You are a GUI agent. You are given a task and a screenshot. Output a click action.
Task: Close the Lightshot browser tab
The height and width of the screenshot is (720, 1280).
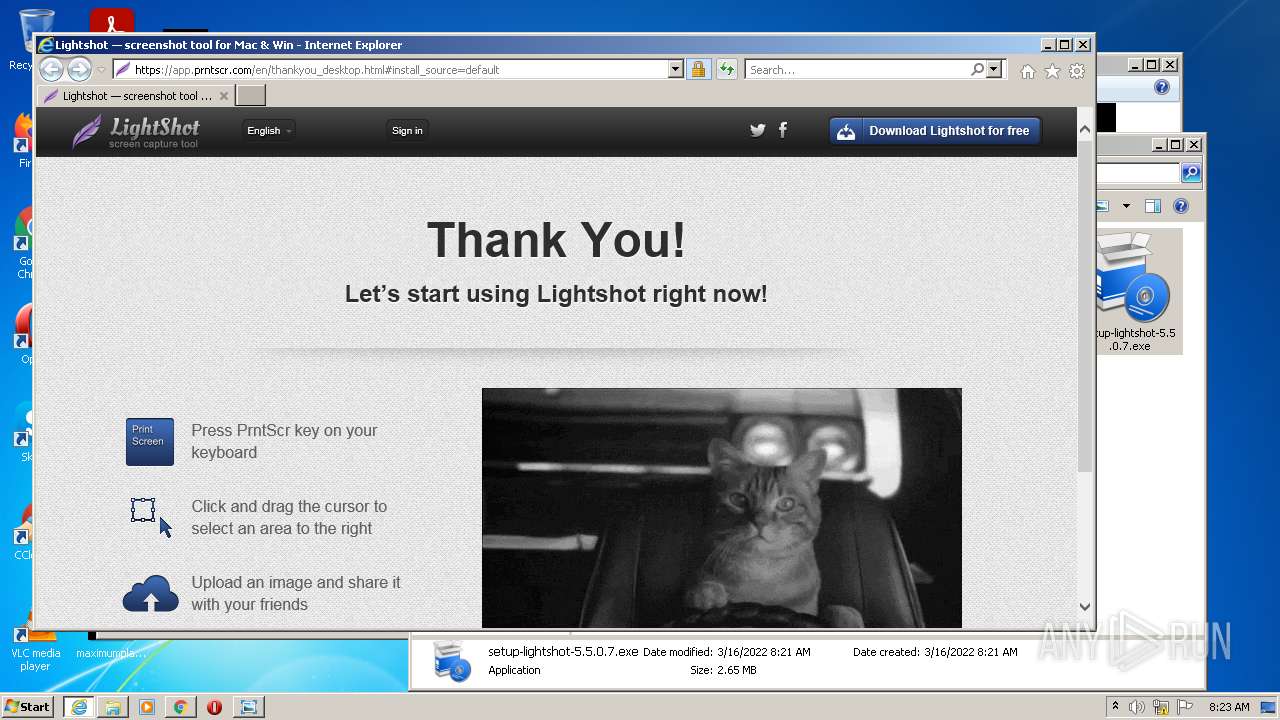click(224, 96)
